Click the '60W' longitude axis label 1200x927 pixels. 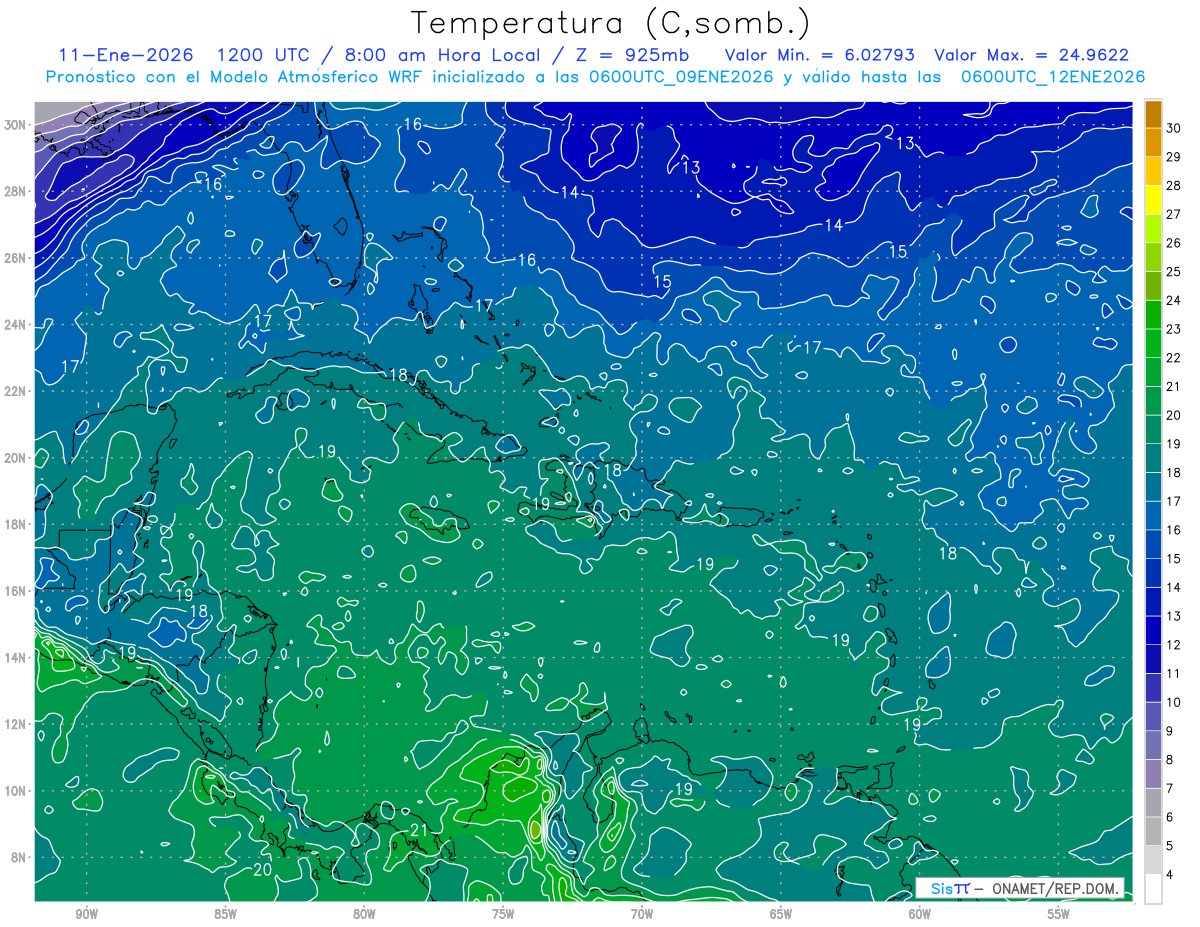(x=920, y=914)
